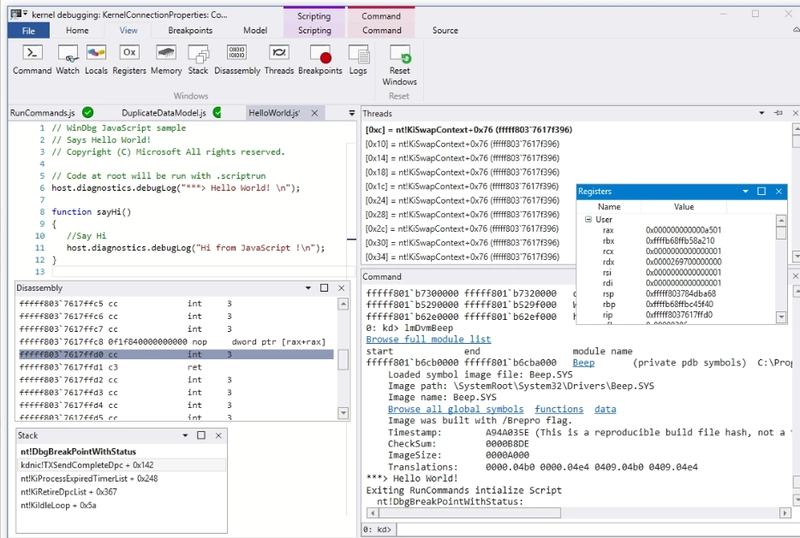The image size is (800, 538).
Task: Show the Threads window from ribbon
Action: coord(279,60)
